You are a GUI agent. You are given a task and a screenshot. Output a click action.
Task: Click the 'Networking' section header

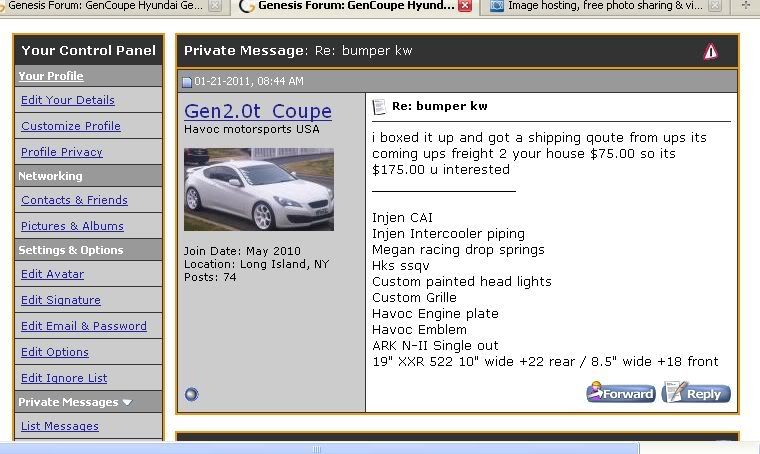pos(50,176)
